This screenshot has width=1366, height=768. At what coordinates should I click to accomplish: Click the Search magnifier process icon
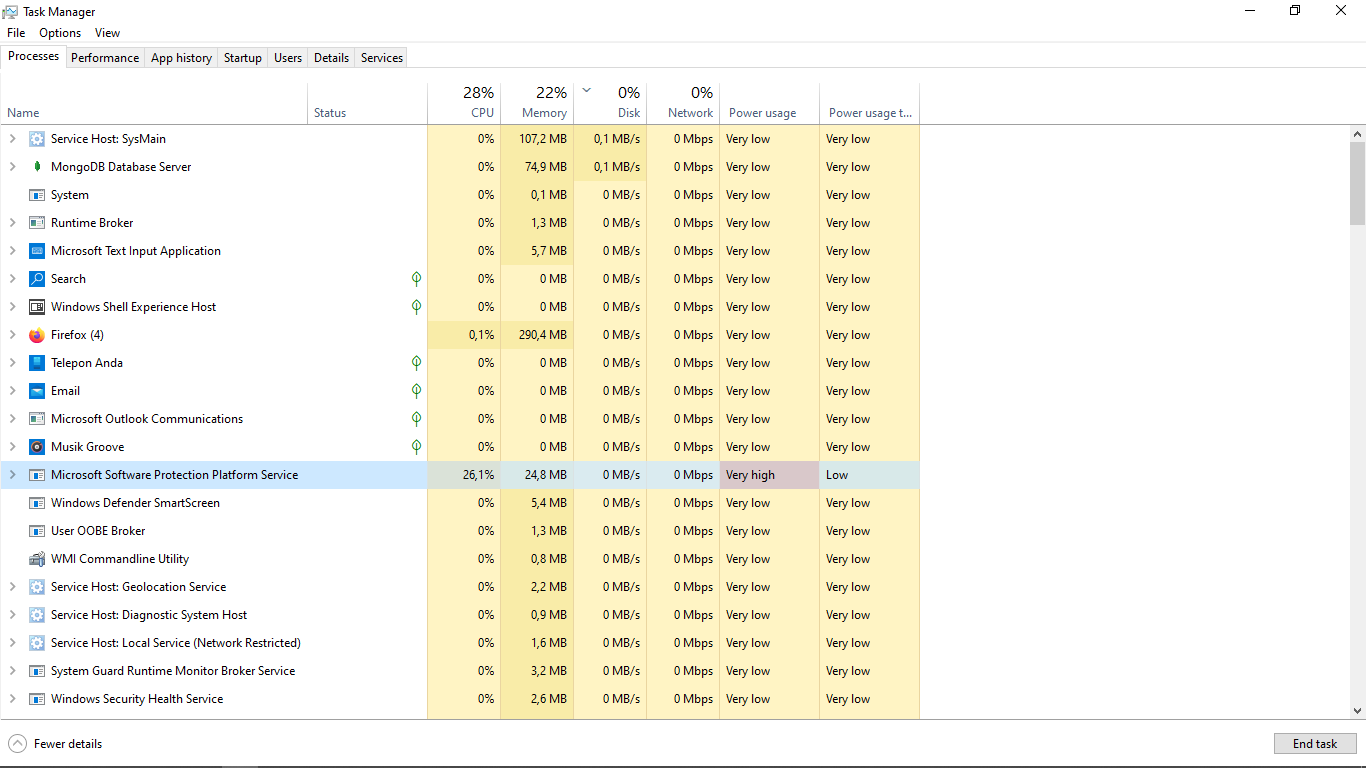click(37, 279)
